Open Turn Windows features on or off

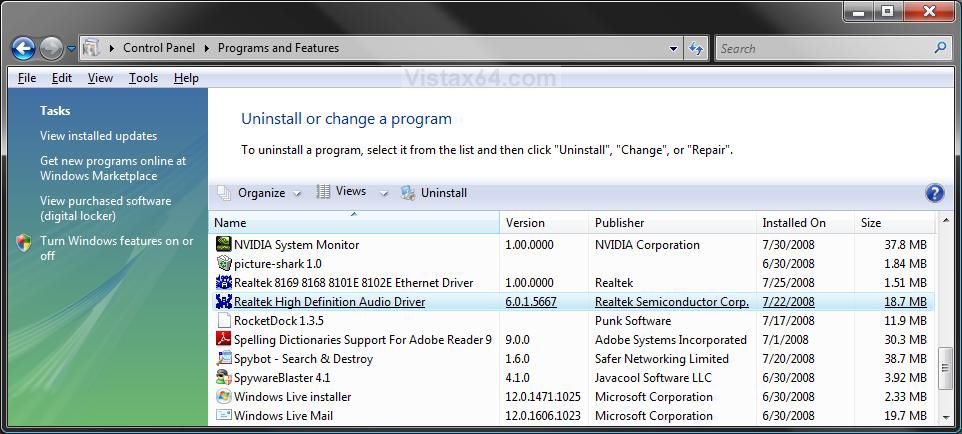(x=117, y=248)
